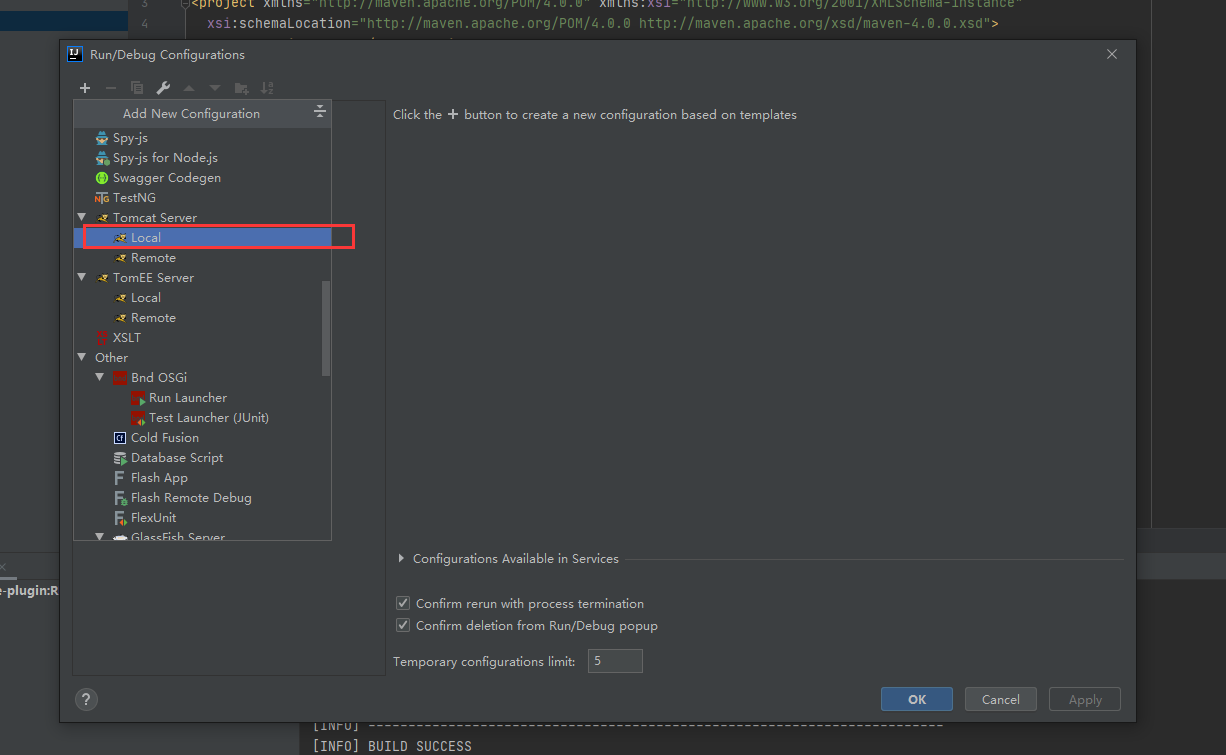Click the Database Script icon
Image resolution: width=1226 pixels, height=755 pixels.
click(x=120, y=458)
